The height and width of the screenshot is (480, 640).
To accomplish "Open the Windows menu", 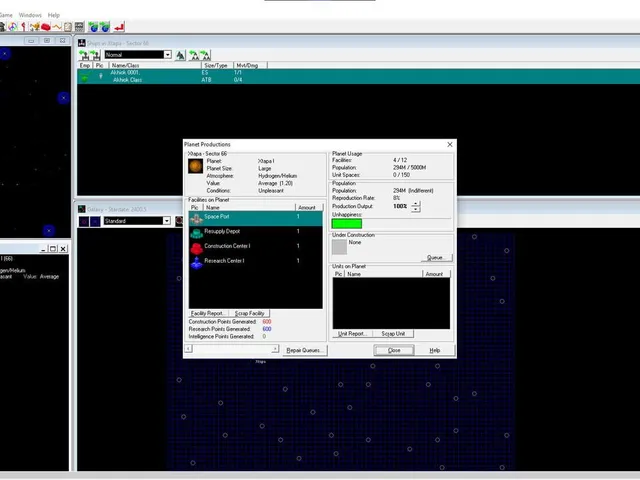I will [30, 15].
